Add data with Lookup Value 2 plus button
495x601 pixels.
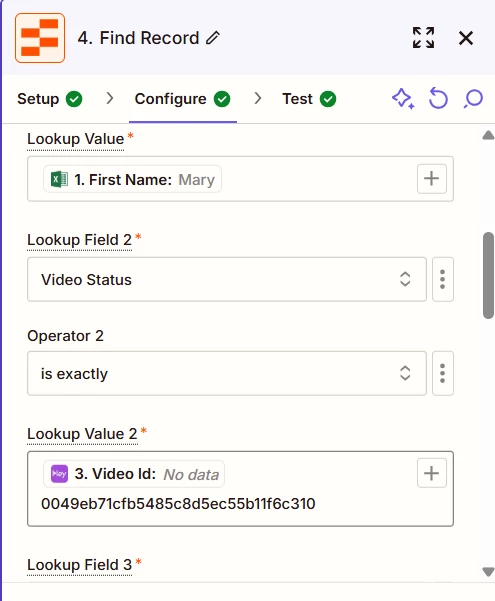coord(432,473)
